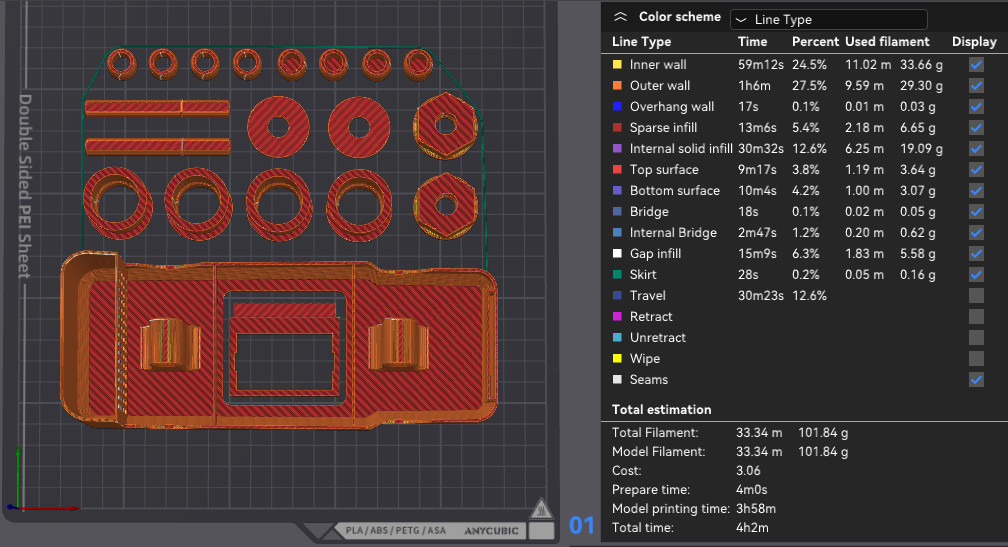The height and width of the screenshot is (547, 1008).
Task: Click the Top surface row label
Action: click(664, 170)
